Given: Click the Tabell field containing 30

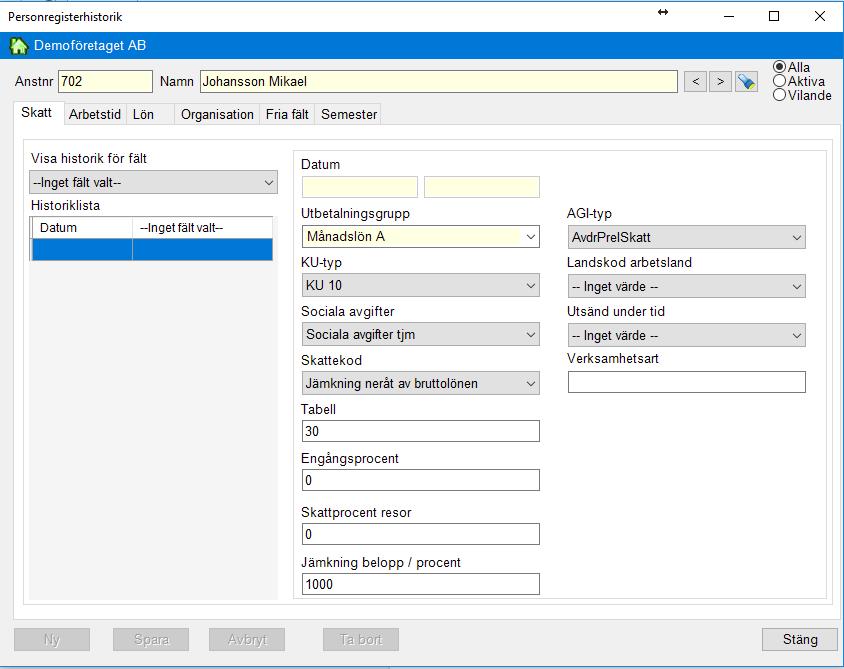Looking at the screenshot, I should pos(420,431).
